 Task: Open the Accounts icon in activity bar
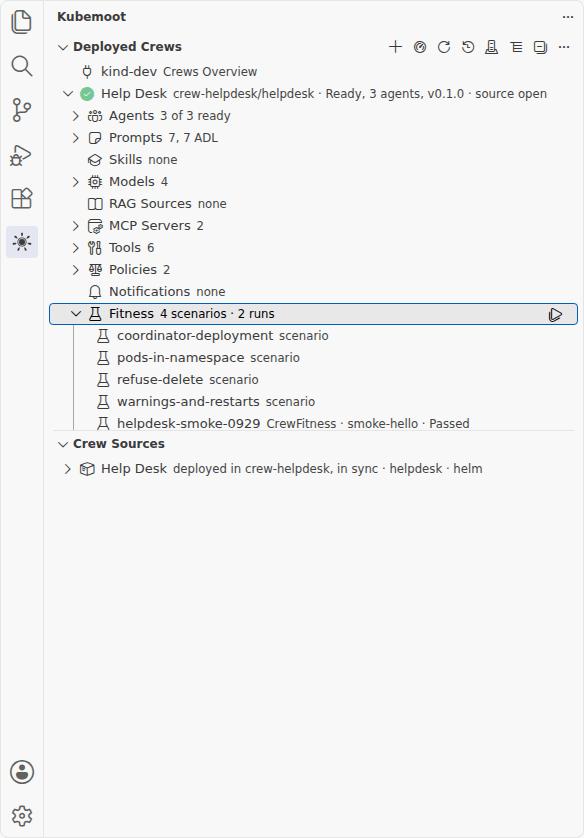21,772
